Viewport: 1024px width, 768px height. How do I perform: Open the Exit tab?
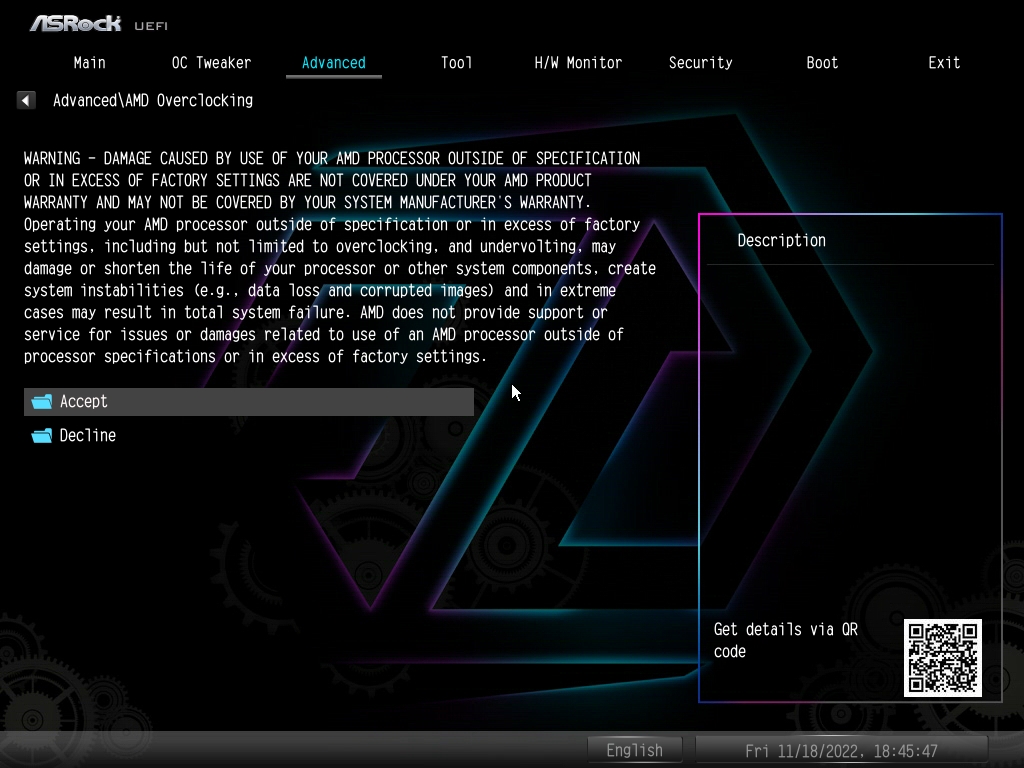[x=944, y=63]
